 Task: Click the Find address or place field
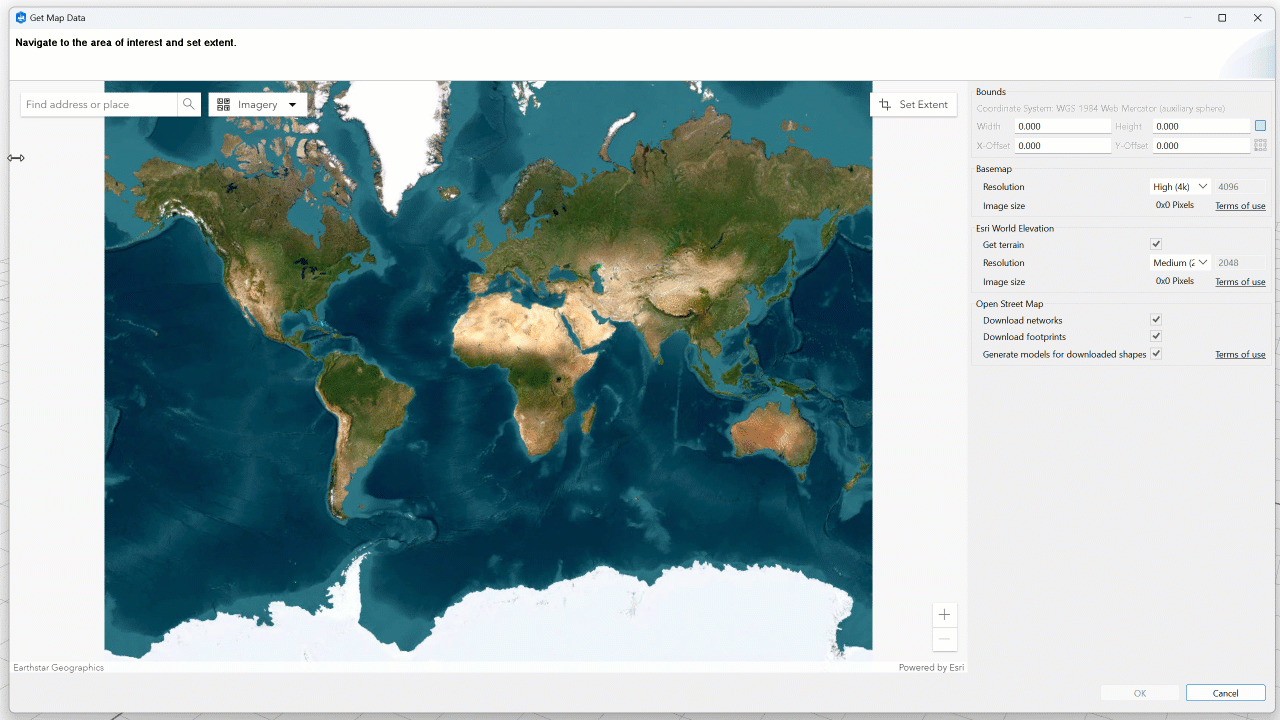click(x=99, y=104)
